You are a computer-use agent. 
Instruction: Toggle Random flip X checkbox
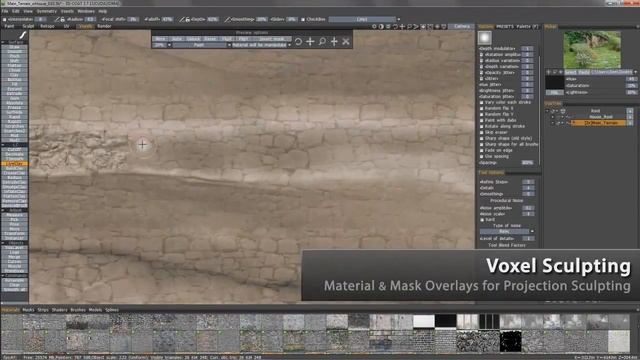pos(482,109)
